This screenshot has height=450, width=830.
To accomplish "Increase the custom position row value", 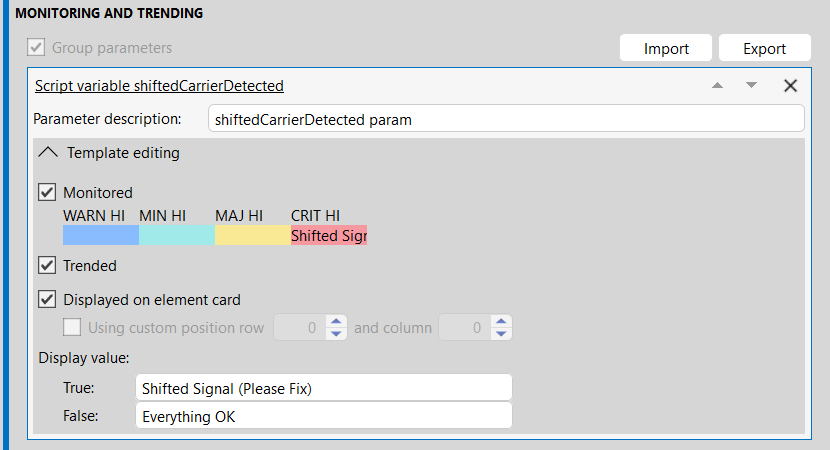I will 337,321.
